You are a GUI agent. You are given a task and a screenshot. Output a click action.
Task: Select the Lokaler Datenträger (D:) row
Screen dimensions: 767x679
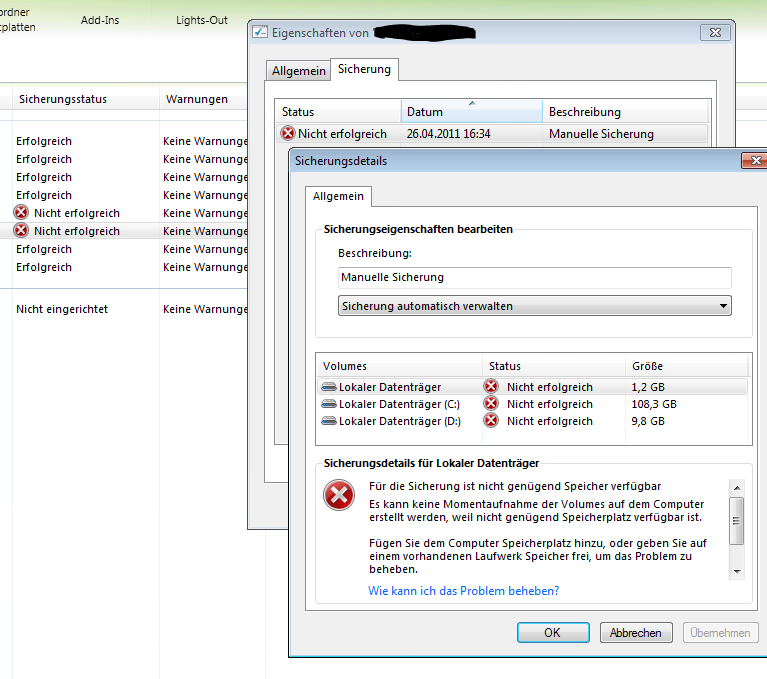click(x=533, y=421)
